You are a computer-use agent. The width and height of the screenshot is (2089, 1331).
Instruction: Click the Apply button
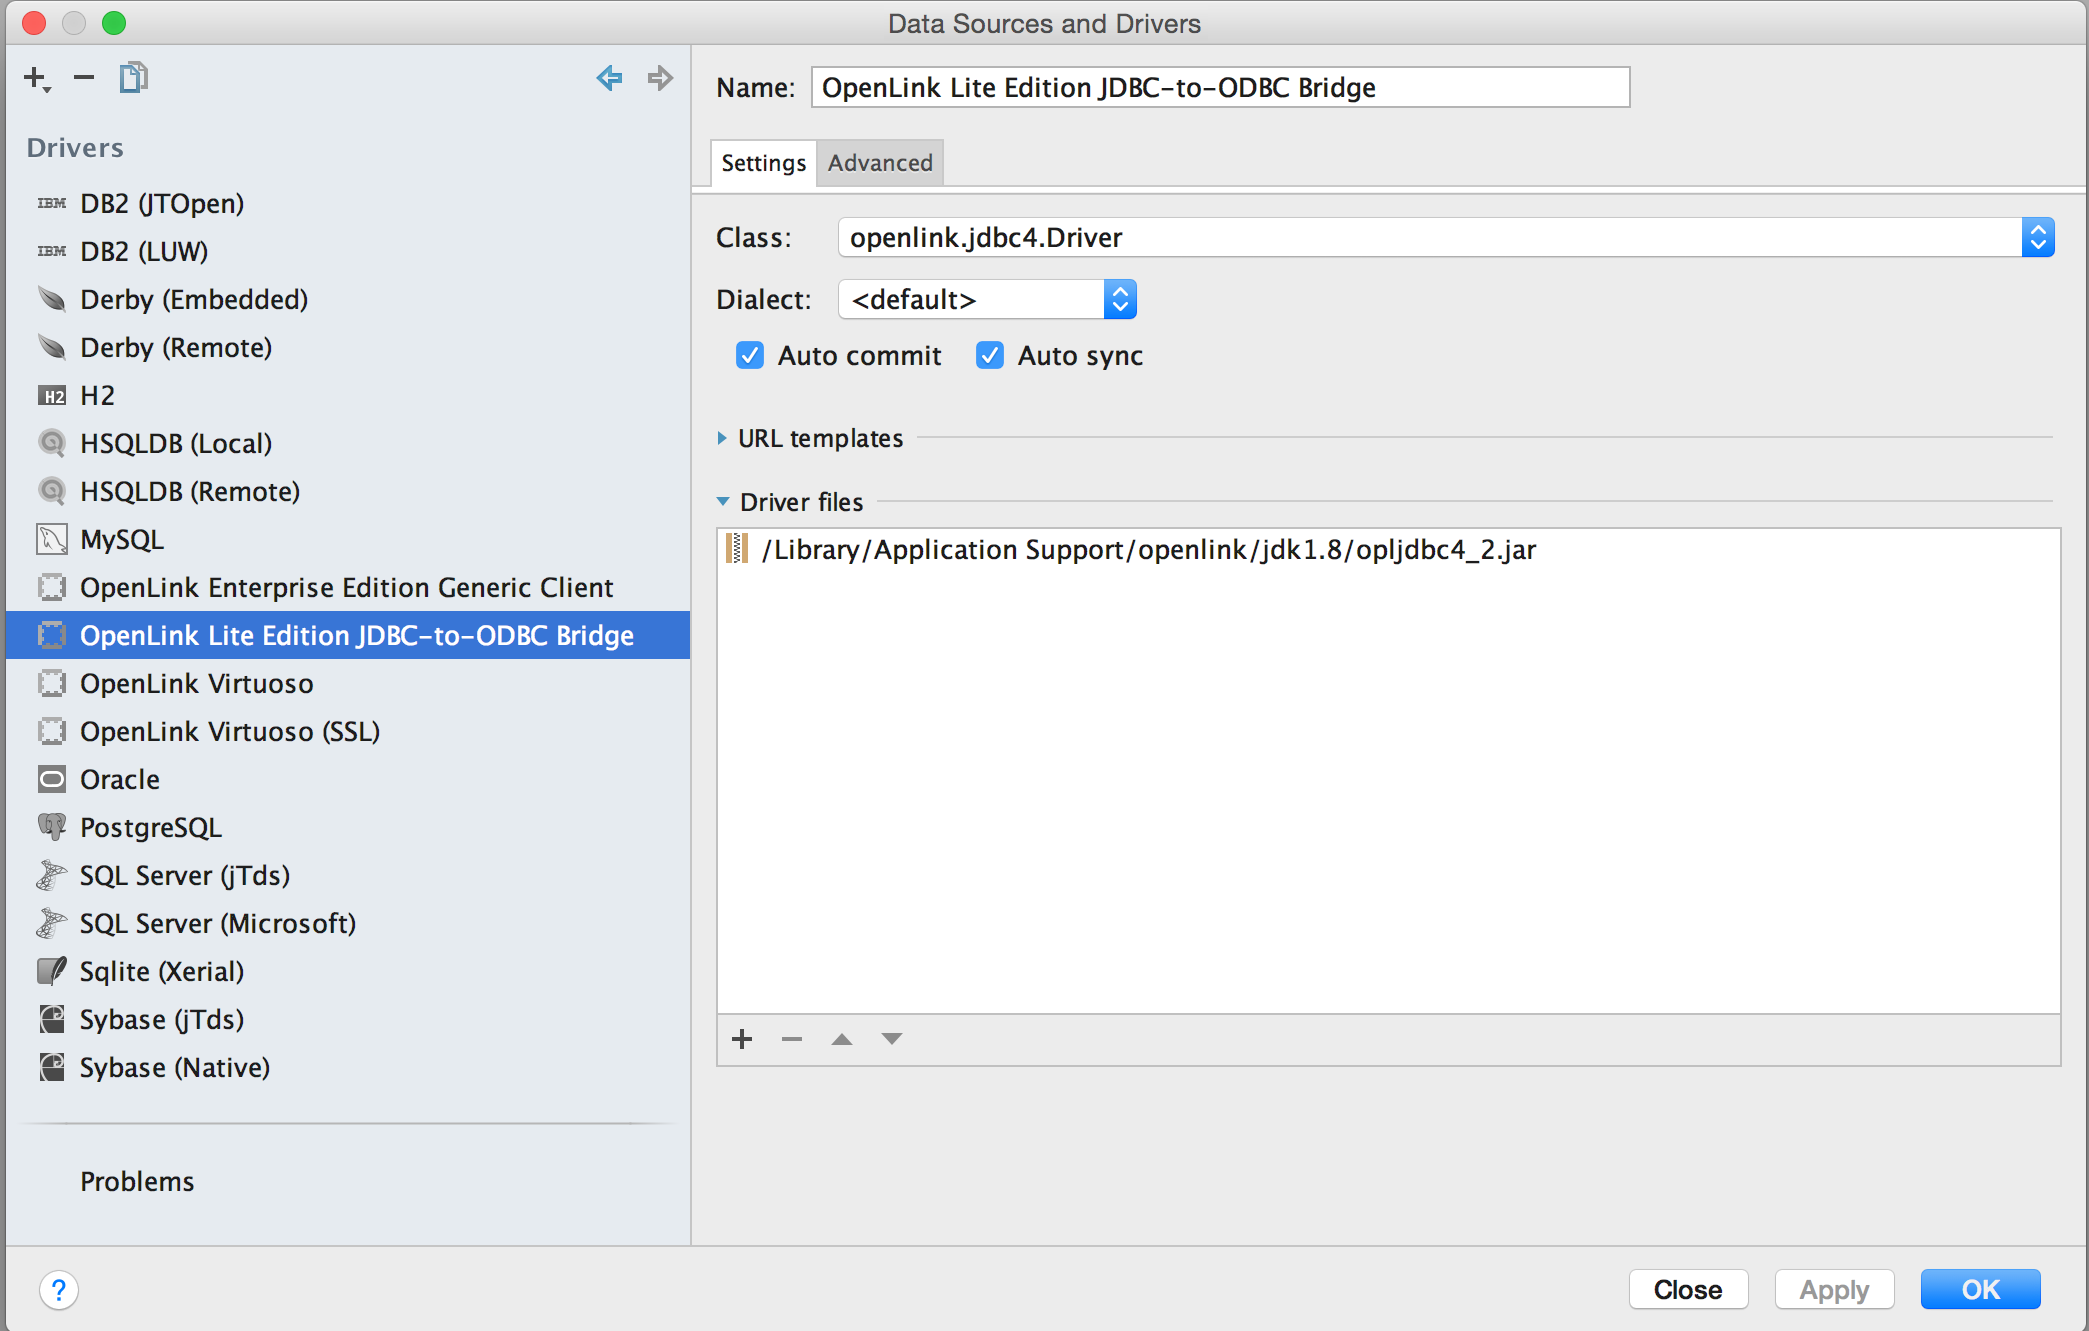pos(1834,1289)
